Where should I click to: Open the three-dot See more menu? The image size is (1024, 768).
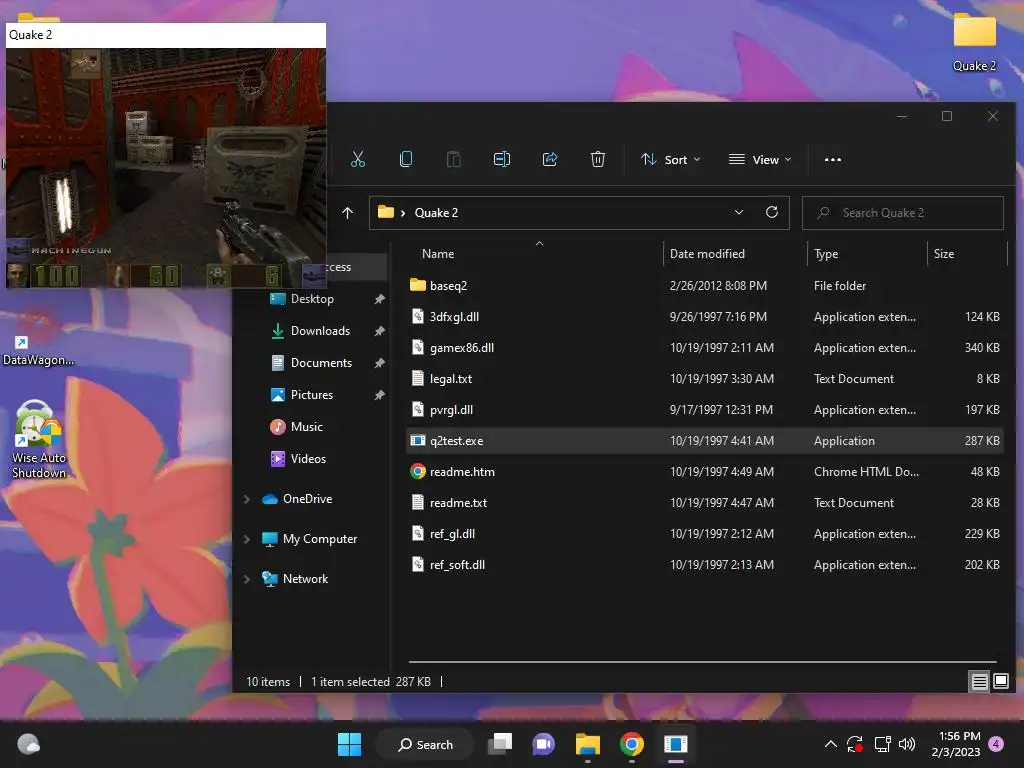833,159
